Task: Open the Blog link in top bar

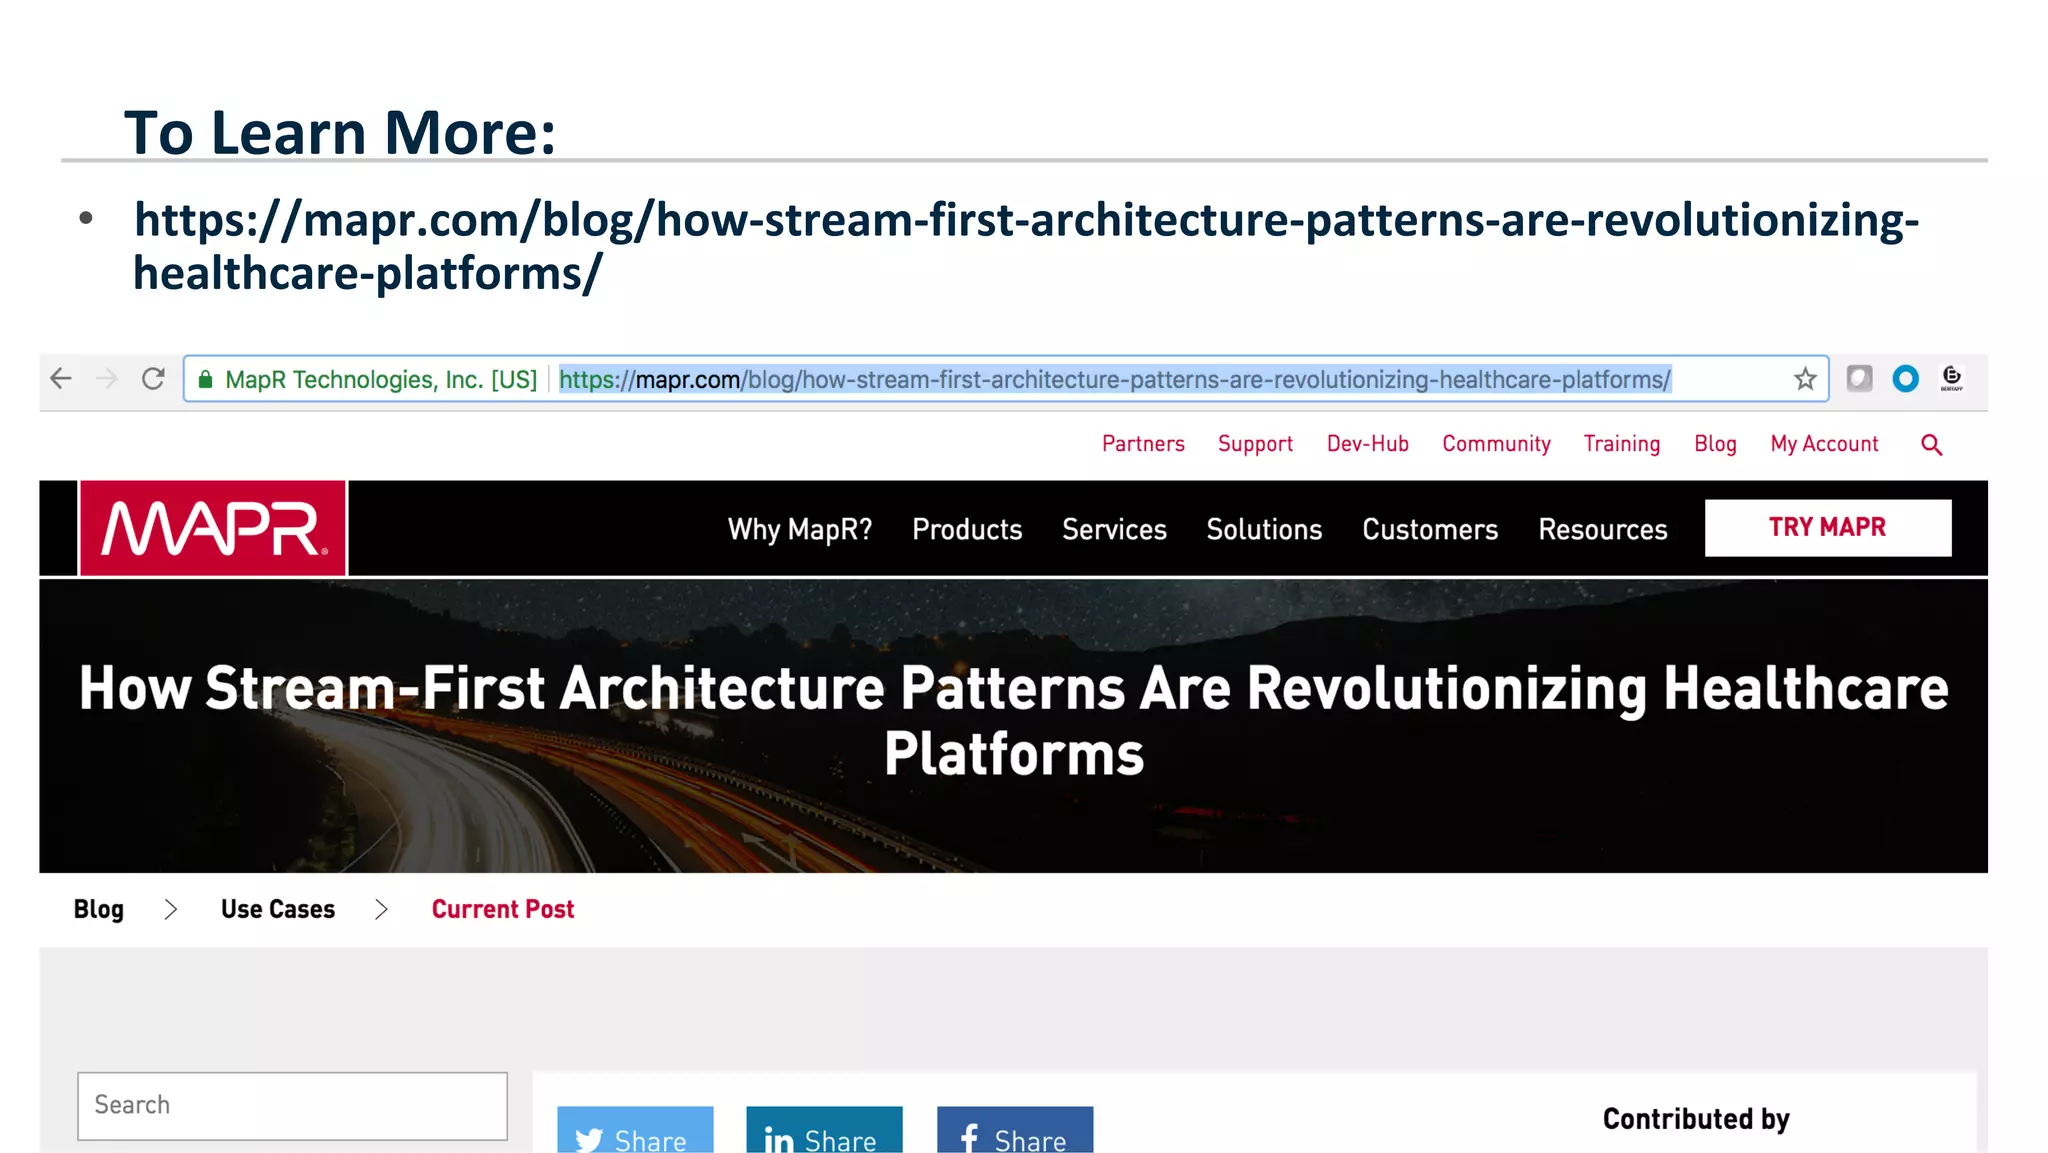Action: point(1715,444)
